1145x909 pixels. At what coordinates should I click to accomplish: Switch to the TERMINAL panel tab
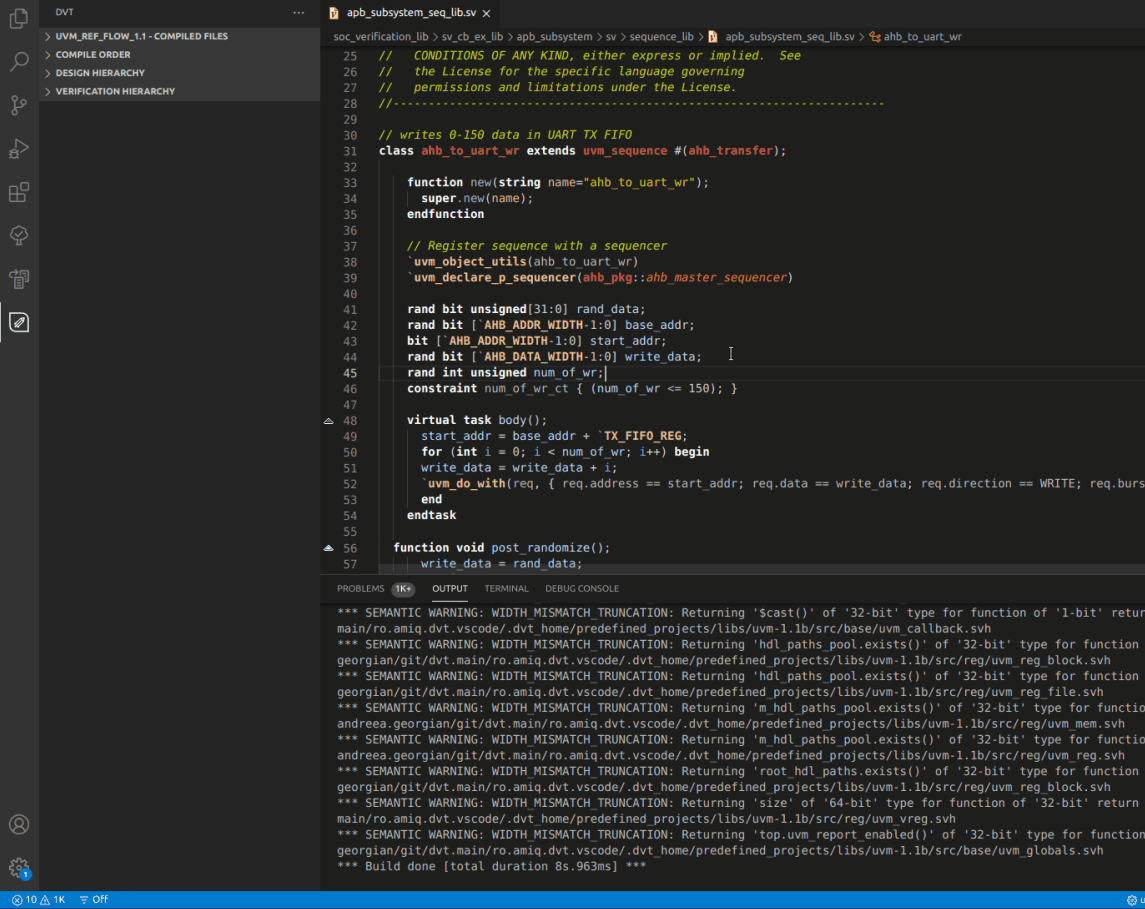(506, 588)
